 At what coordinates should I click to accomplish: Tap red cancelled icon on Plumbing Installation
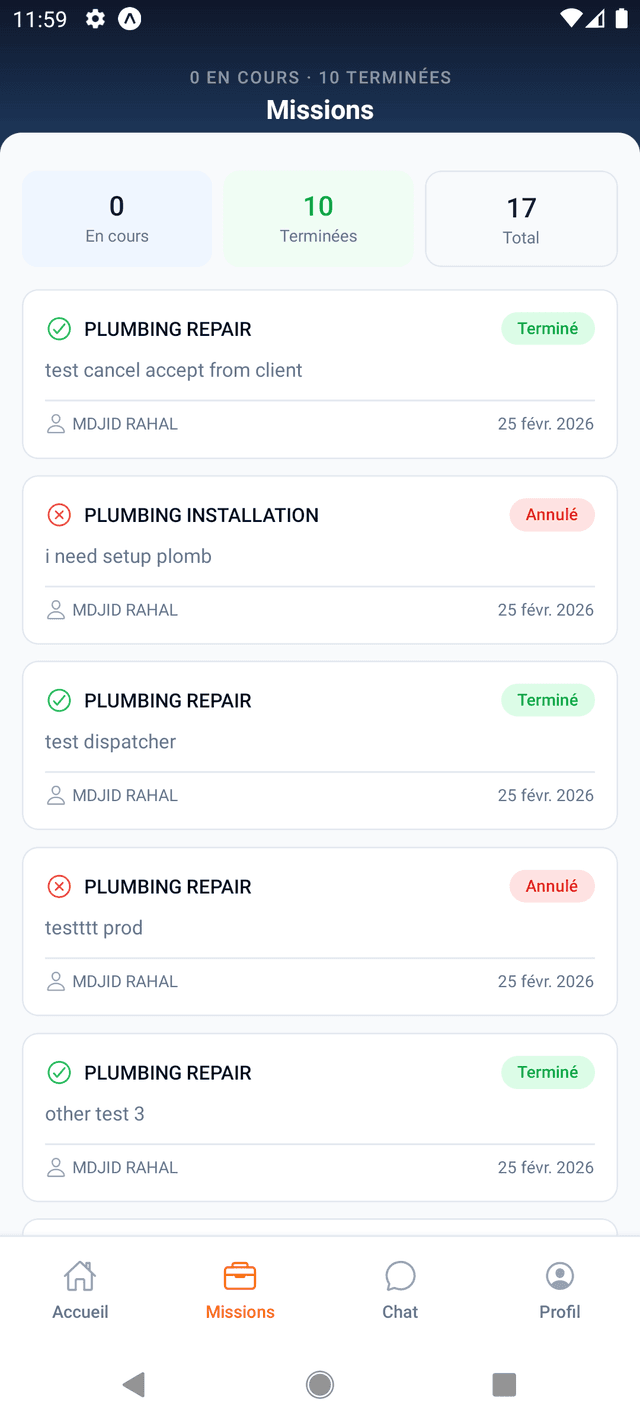coord(59,515)
